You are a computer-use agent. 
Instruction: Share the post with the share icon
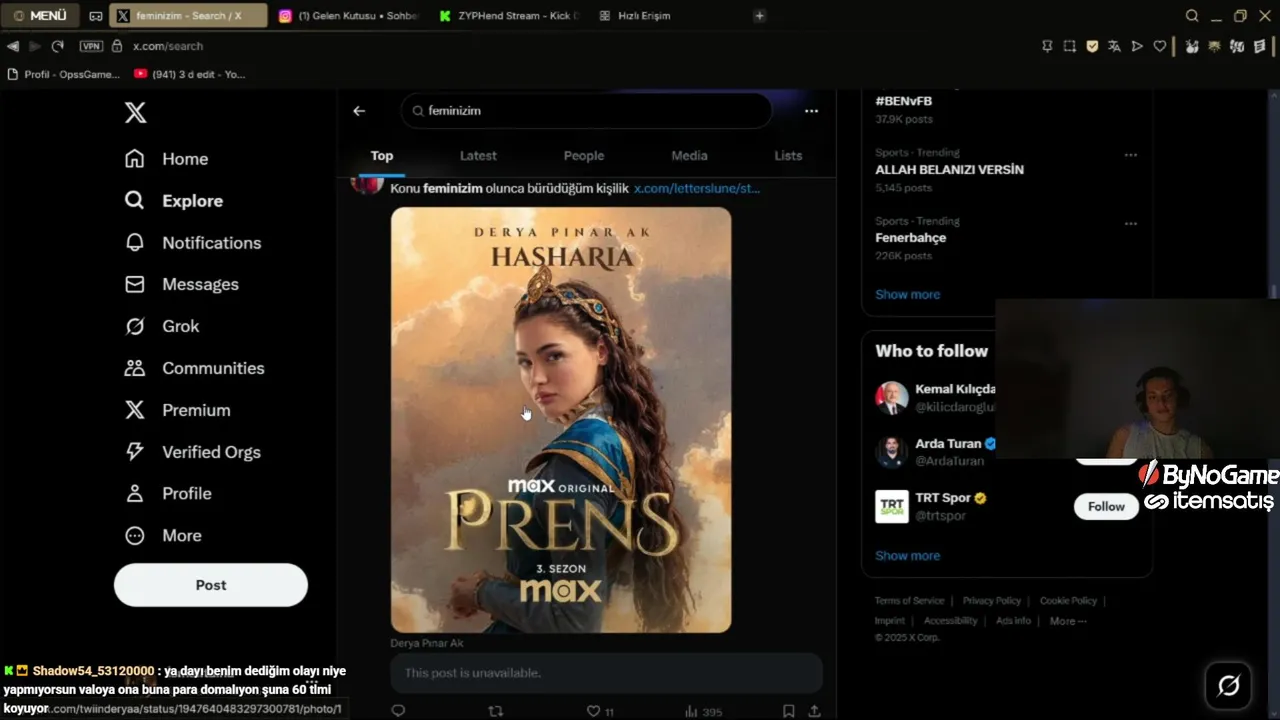click(814, 711)
